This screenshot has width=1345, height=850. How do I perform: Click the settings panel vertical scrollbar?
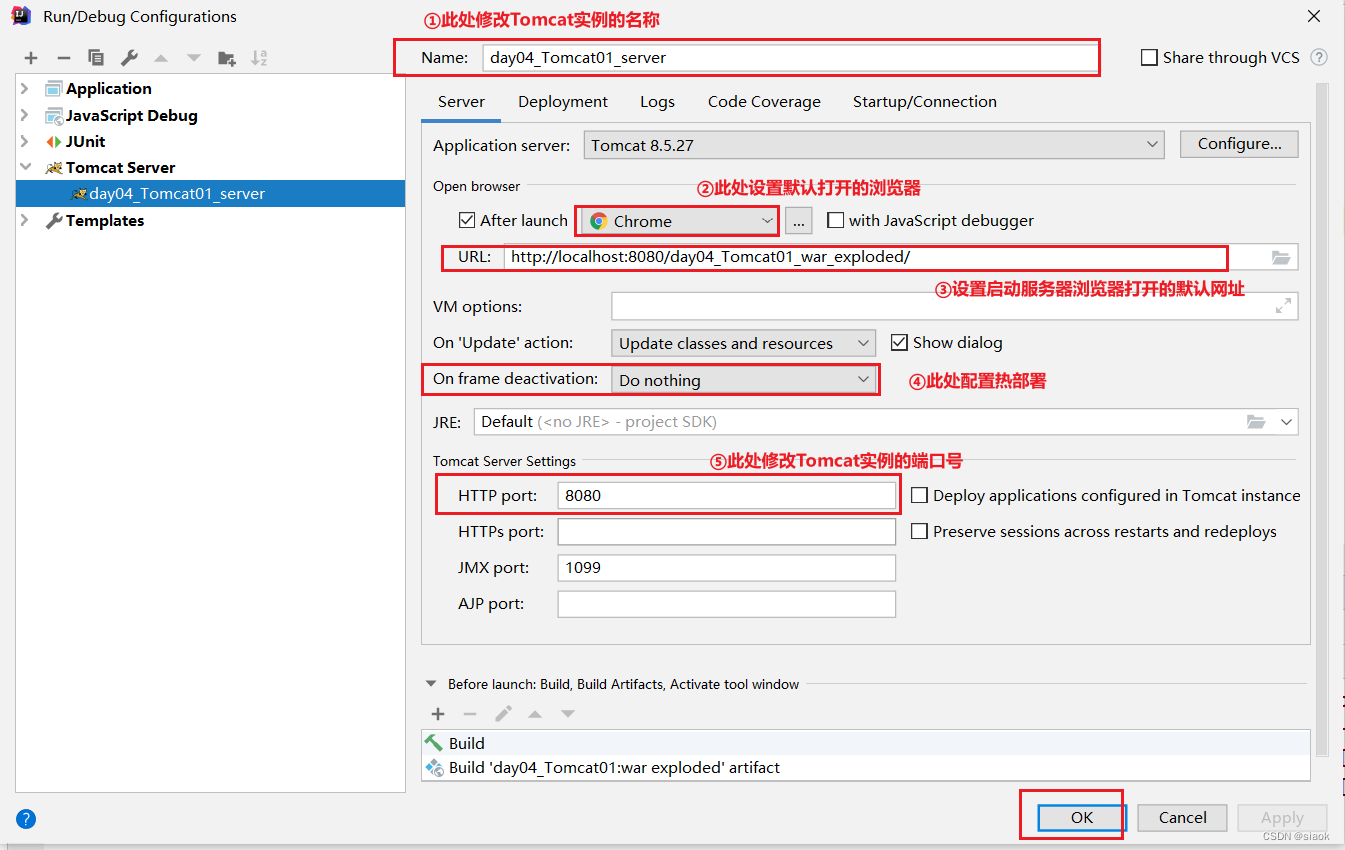(1322, 420)
